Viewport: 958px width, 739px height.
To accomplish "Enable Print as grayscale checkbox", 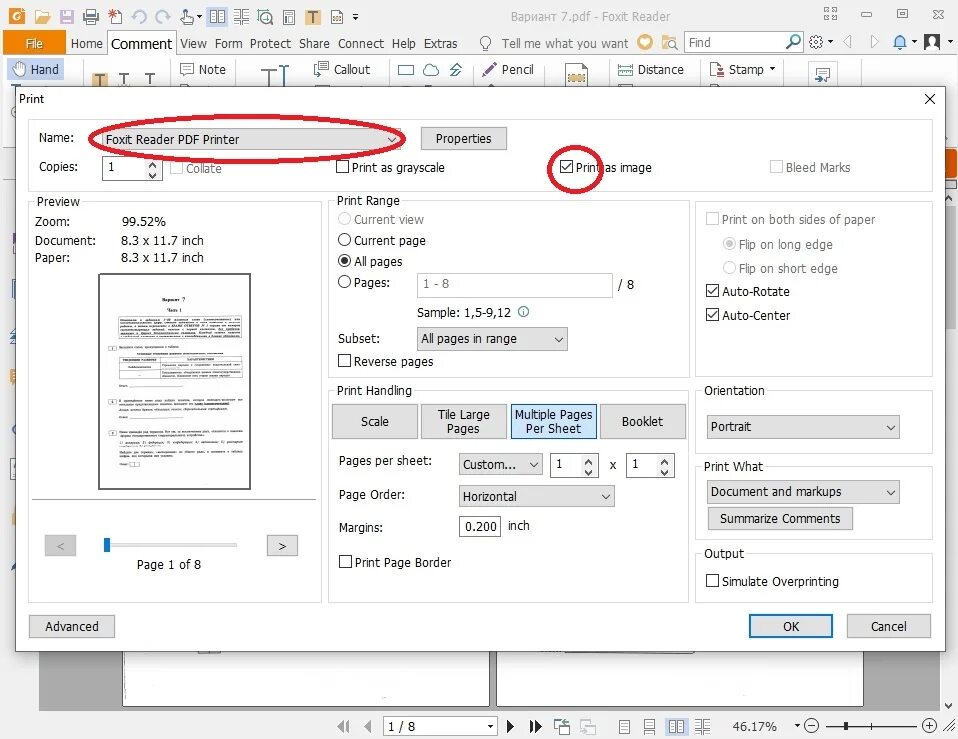I will pyautogui.click(x=343, y=167).
